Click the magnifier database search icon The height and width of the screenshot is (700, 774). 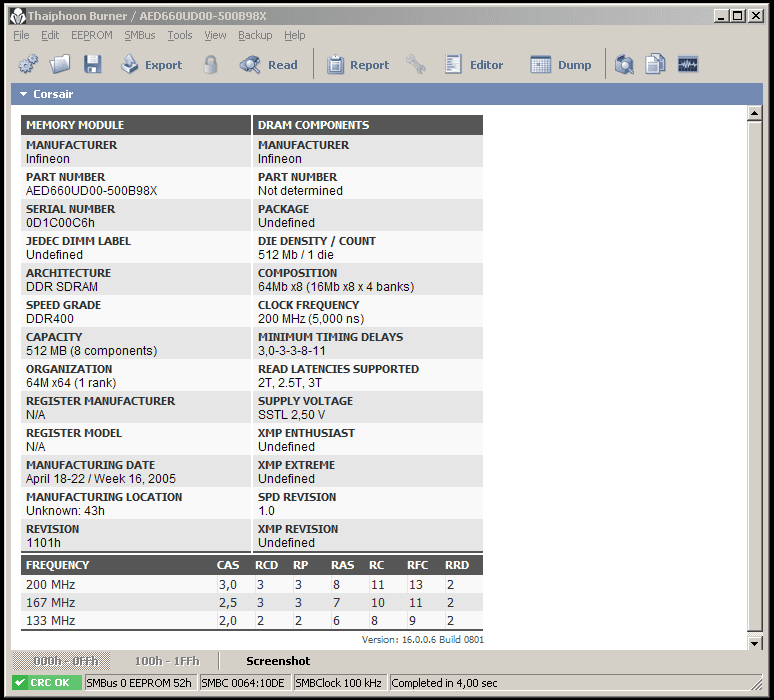(624, 65)
